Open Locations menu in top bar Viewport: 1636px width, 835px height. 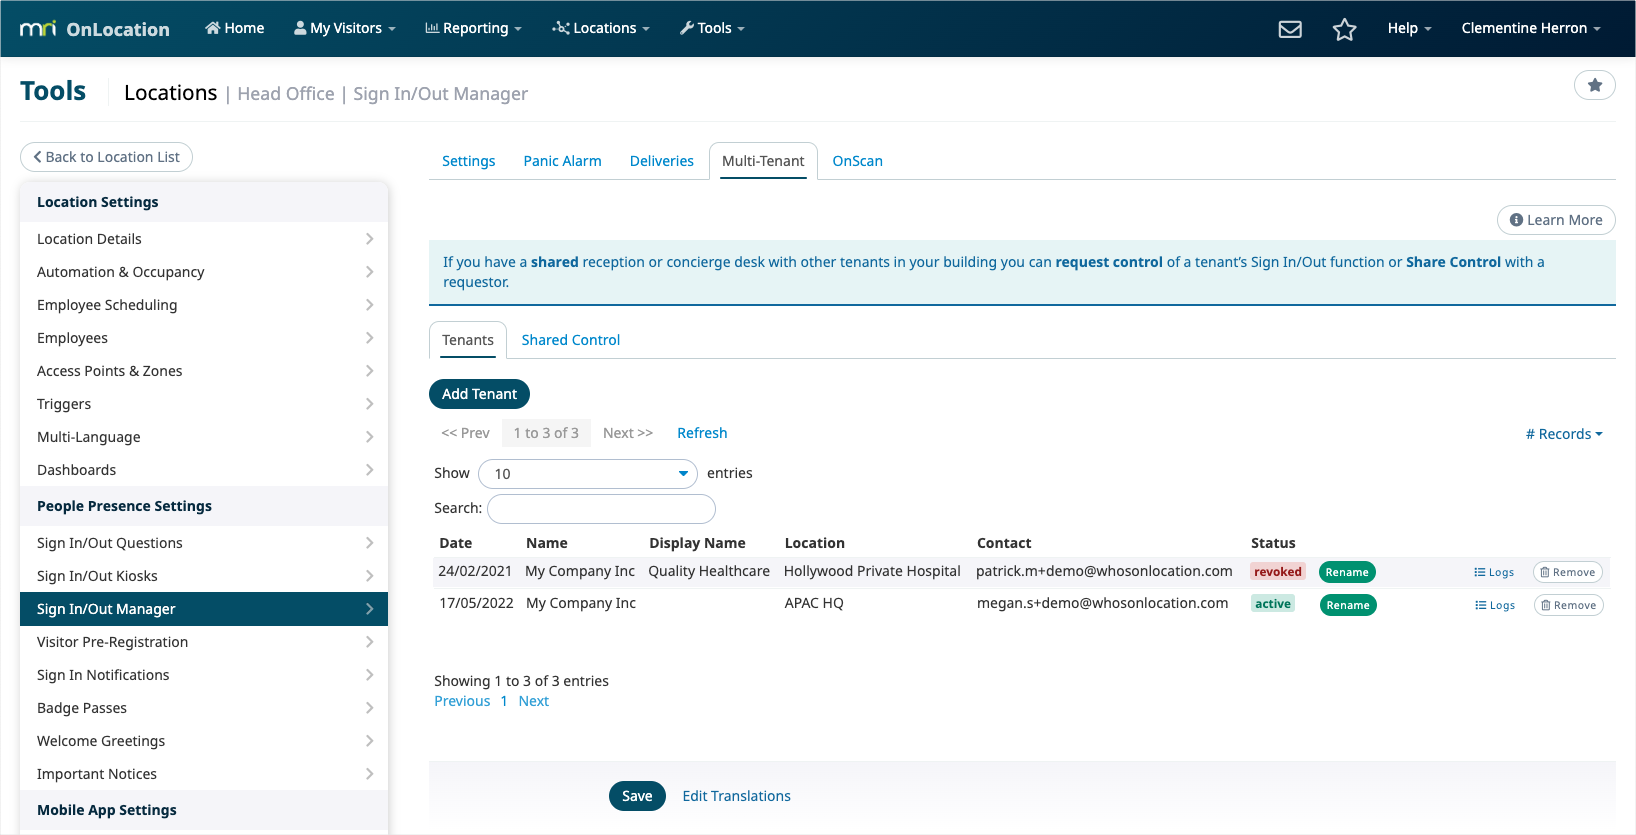coord(601,28)
